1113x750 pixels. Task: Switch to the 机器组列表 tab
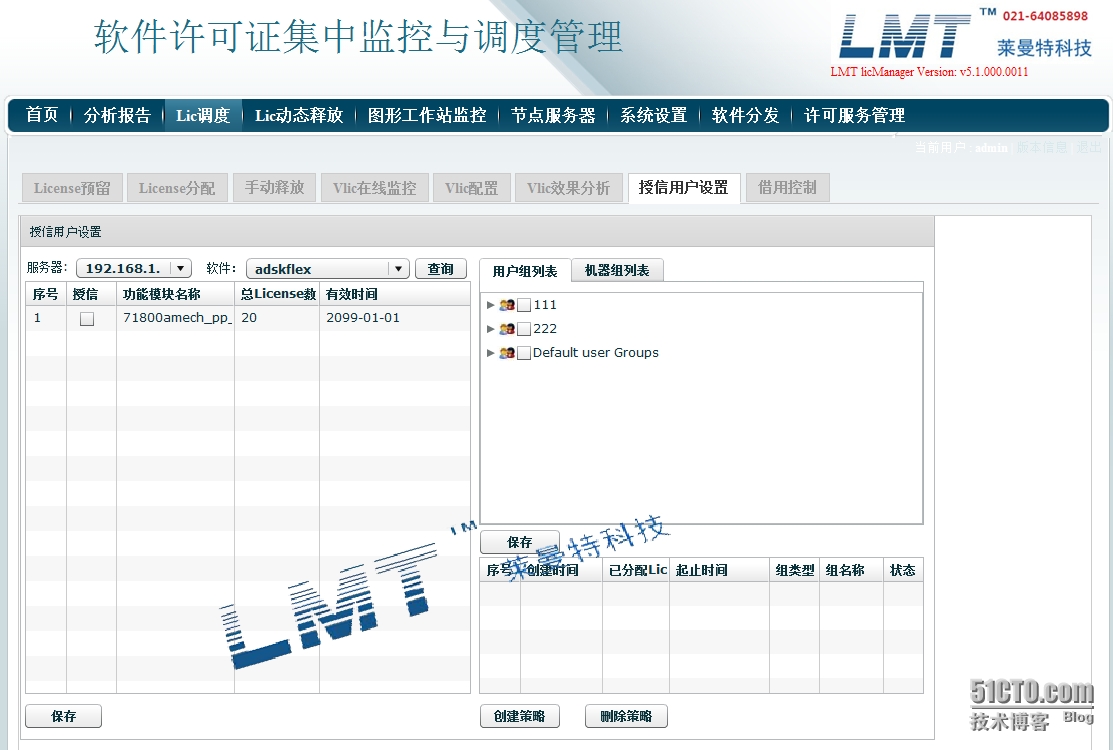[x=617, y=270]
